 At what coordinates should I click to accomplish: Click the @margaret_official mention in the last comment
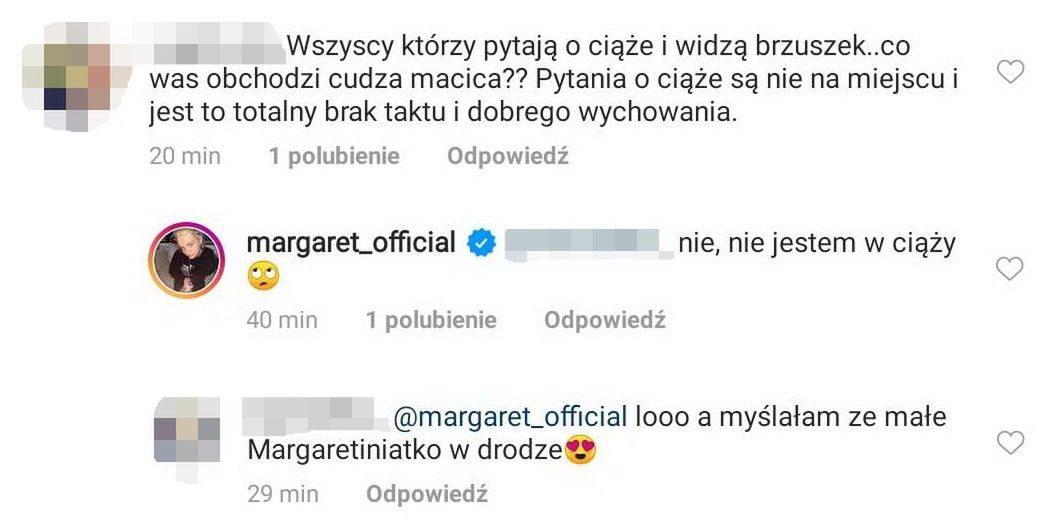pyautogui.click(x=510, y=417)
